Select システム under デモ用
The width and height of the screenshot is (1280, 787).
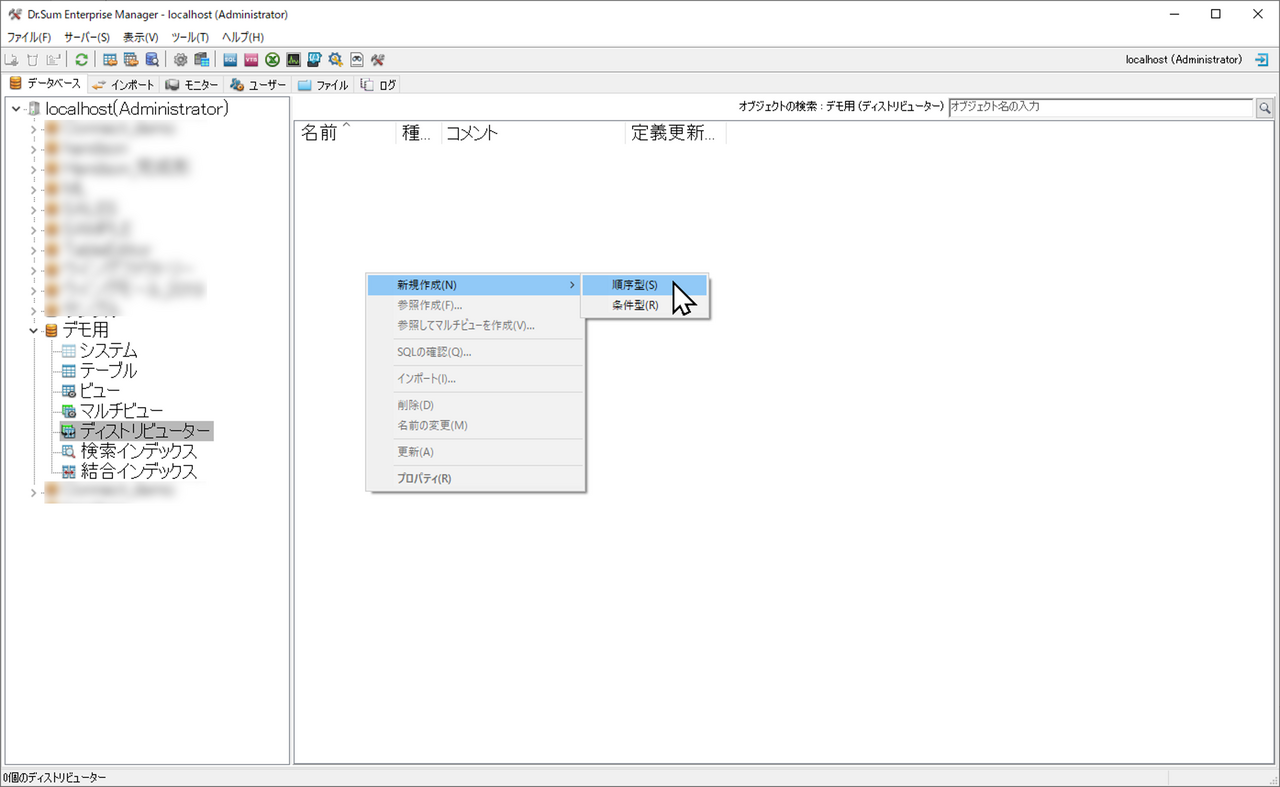109,350
